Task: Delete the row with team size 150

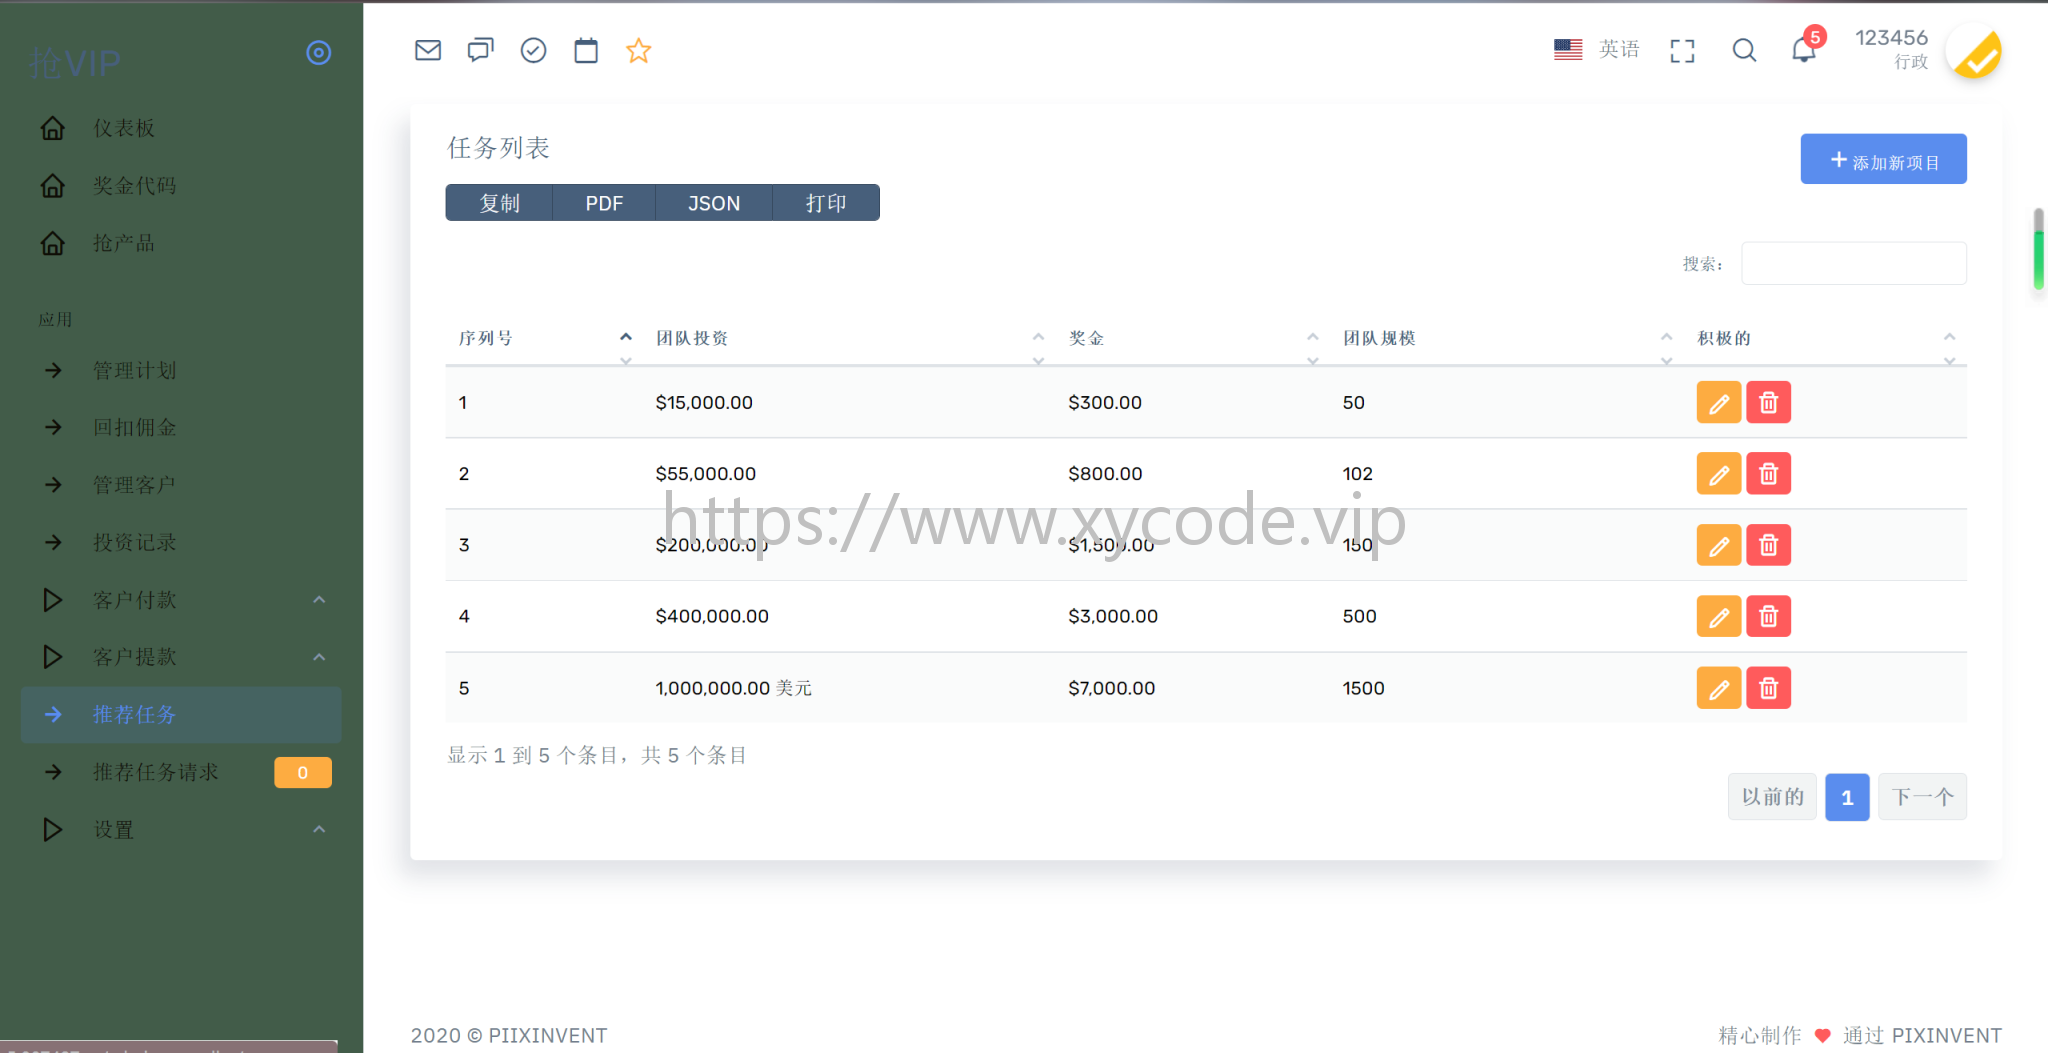Action: [1769, 545]
